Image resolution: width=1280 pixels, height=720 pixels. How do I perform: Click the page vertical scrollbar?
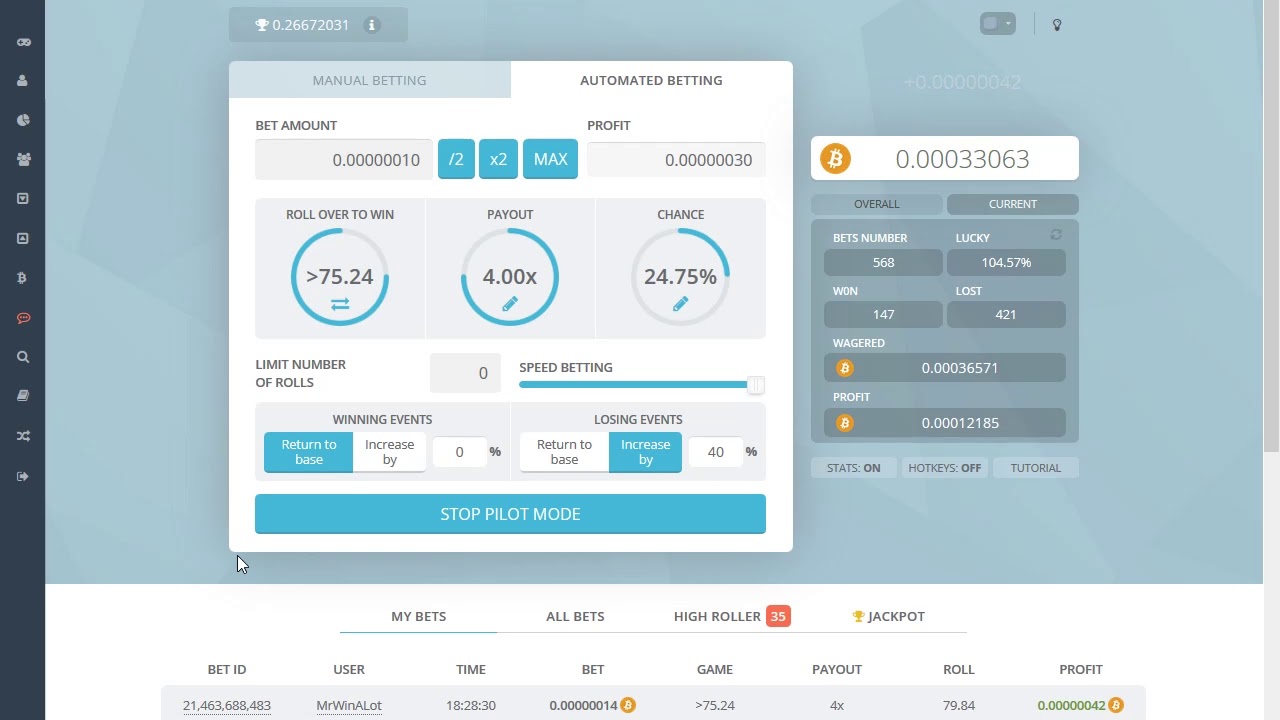coord(1272,225)
